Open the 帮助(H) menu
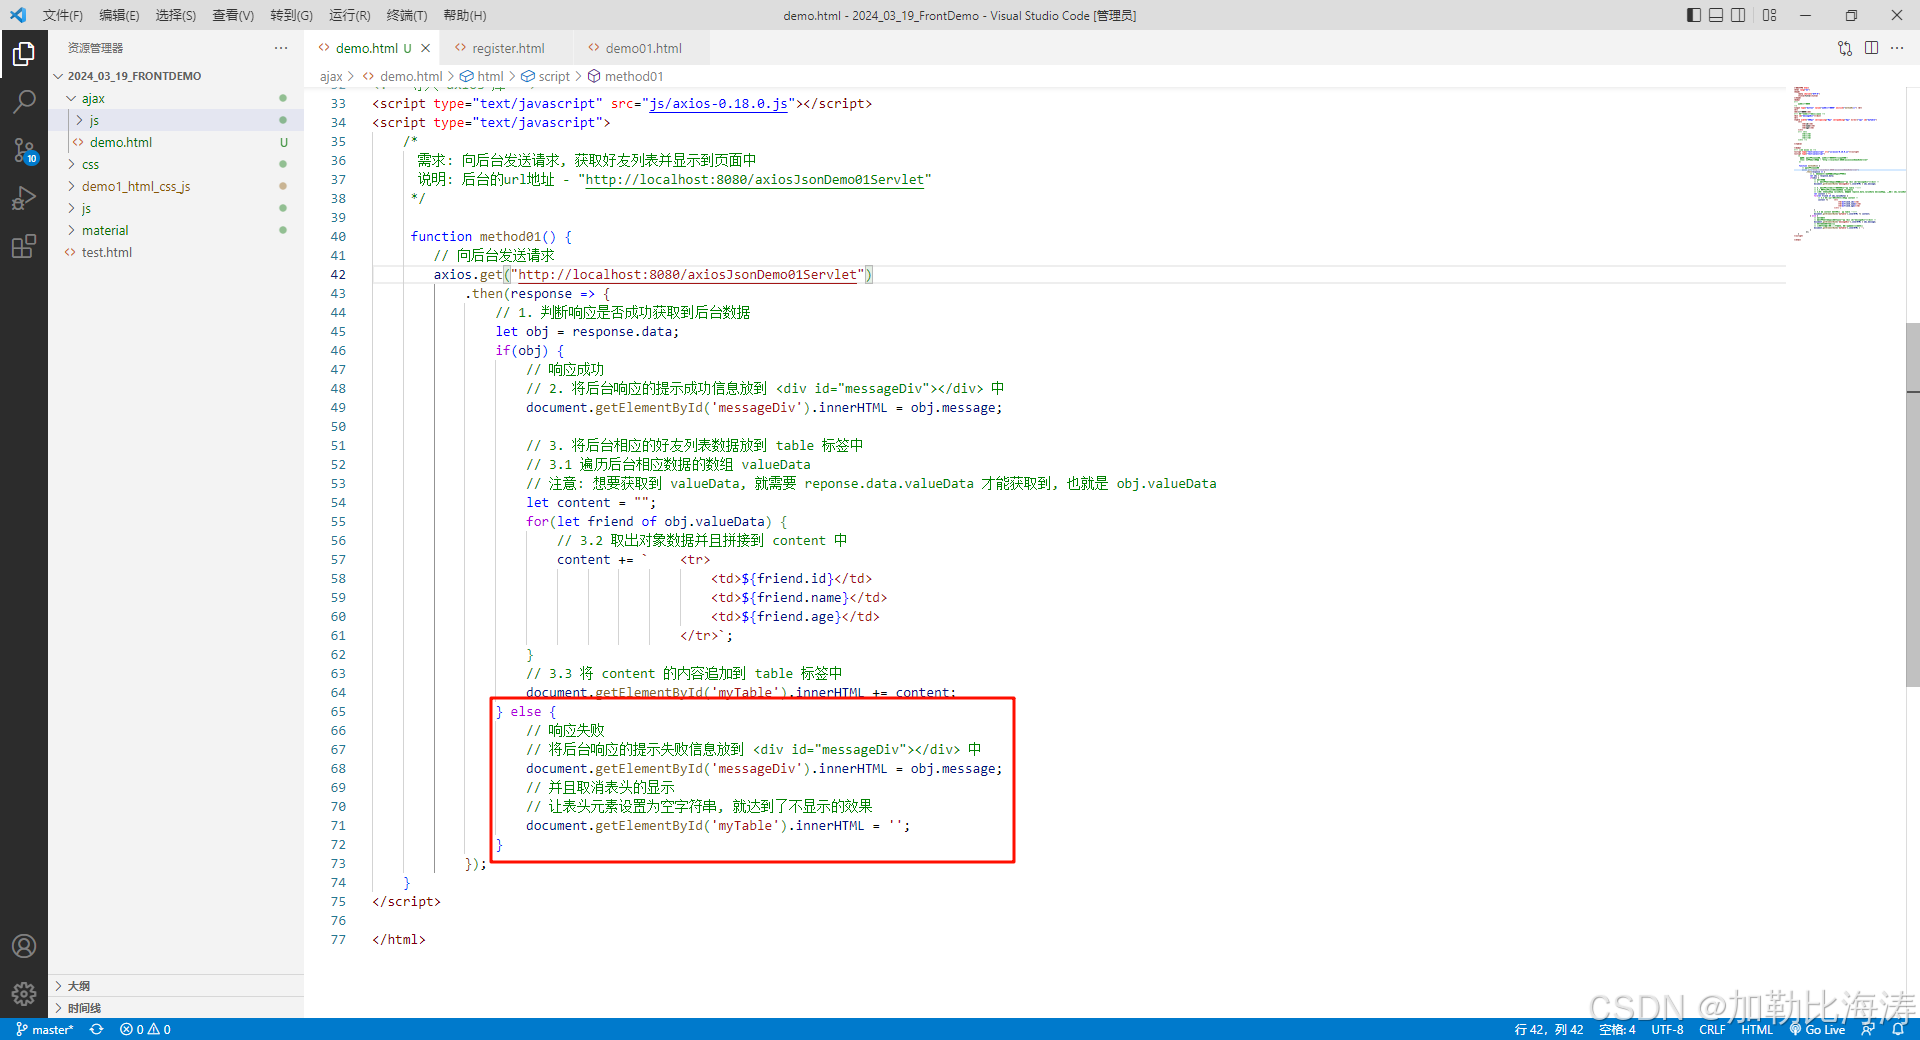Image resolution: width=1920 pixels, height=1040 pixels. (x=465, y=15)
